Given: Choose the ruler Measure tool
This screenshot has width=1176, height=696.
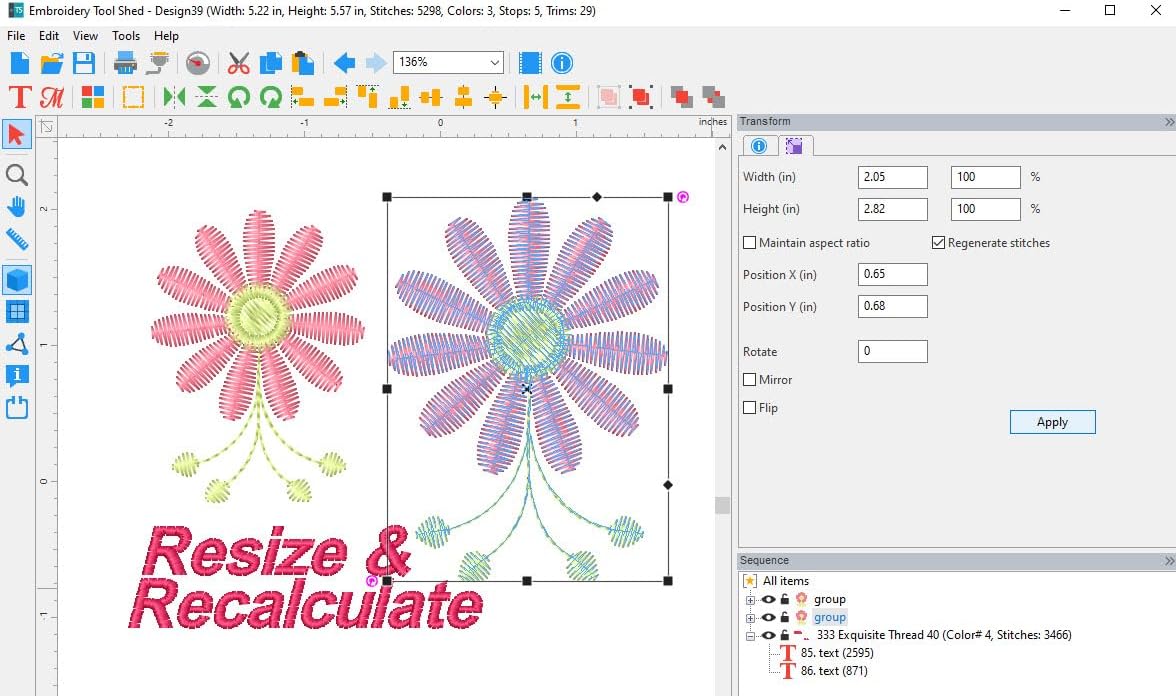Looking at the screenshot, I should point(17,240).
